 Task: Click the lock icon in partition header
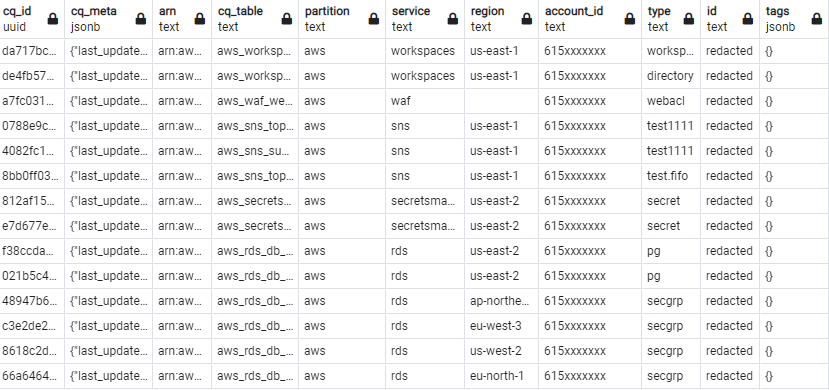coord(374,19)
